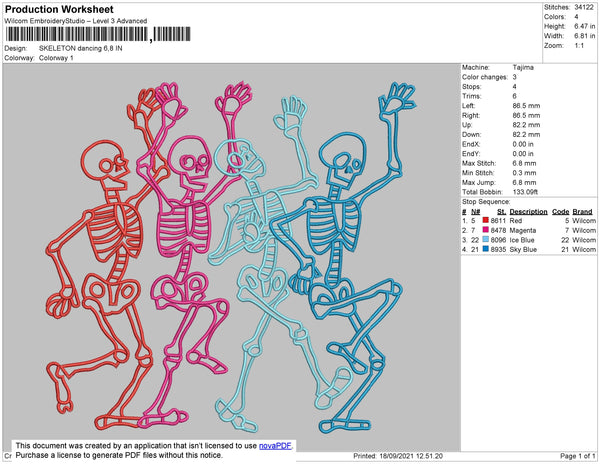
Task: Click the Red thread color swatch
Action: tap(486, 220)
